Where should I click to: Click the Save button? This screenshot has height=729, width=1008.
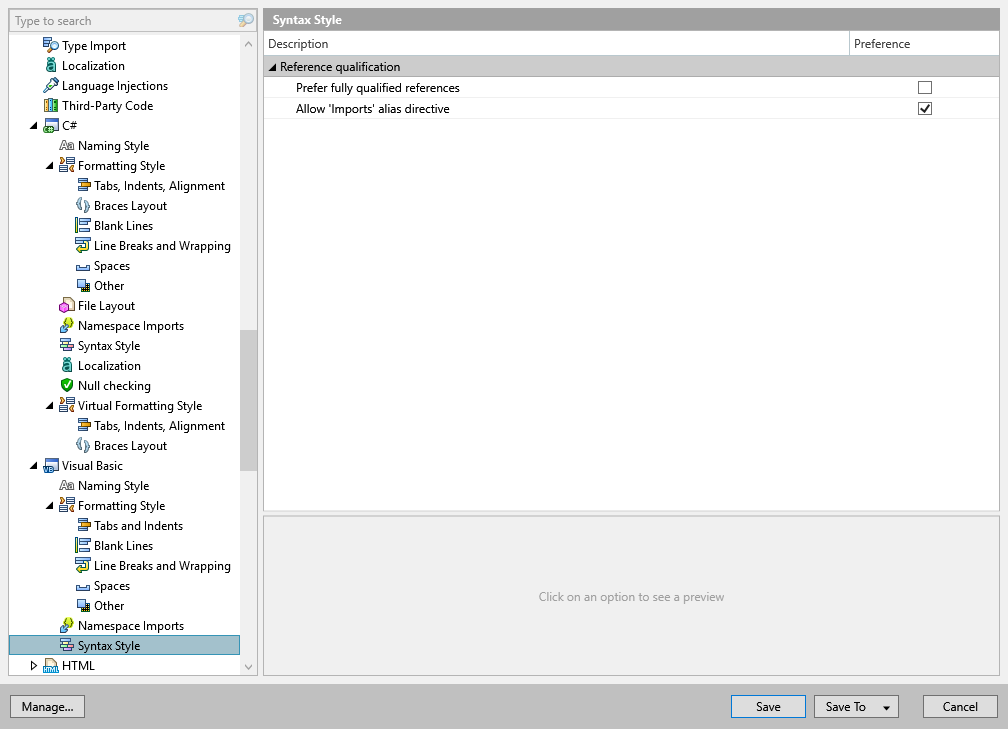click(x=768, y=706)
